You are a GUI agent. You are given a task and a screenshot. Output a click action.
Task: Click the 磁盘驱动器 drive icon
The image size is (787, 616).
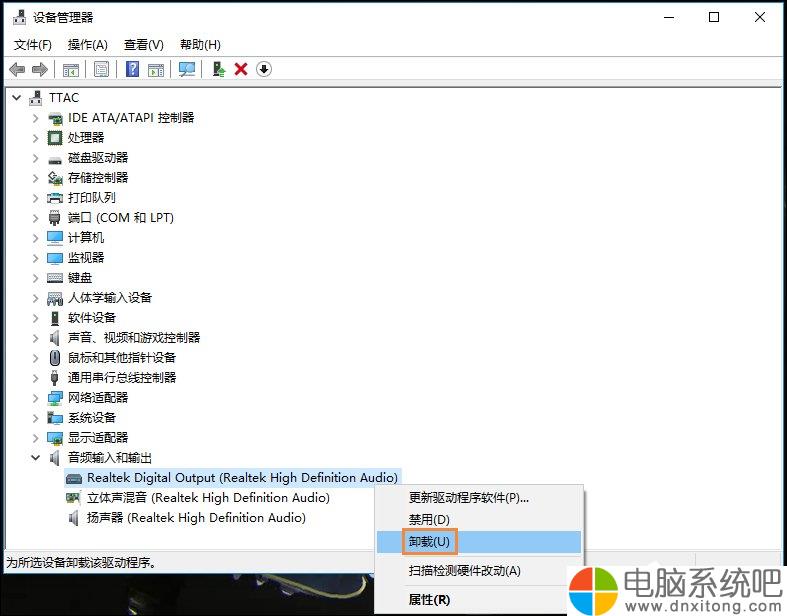(x=55, y=160)
